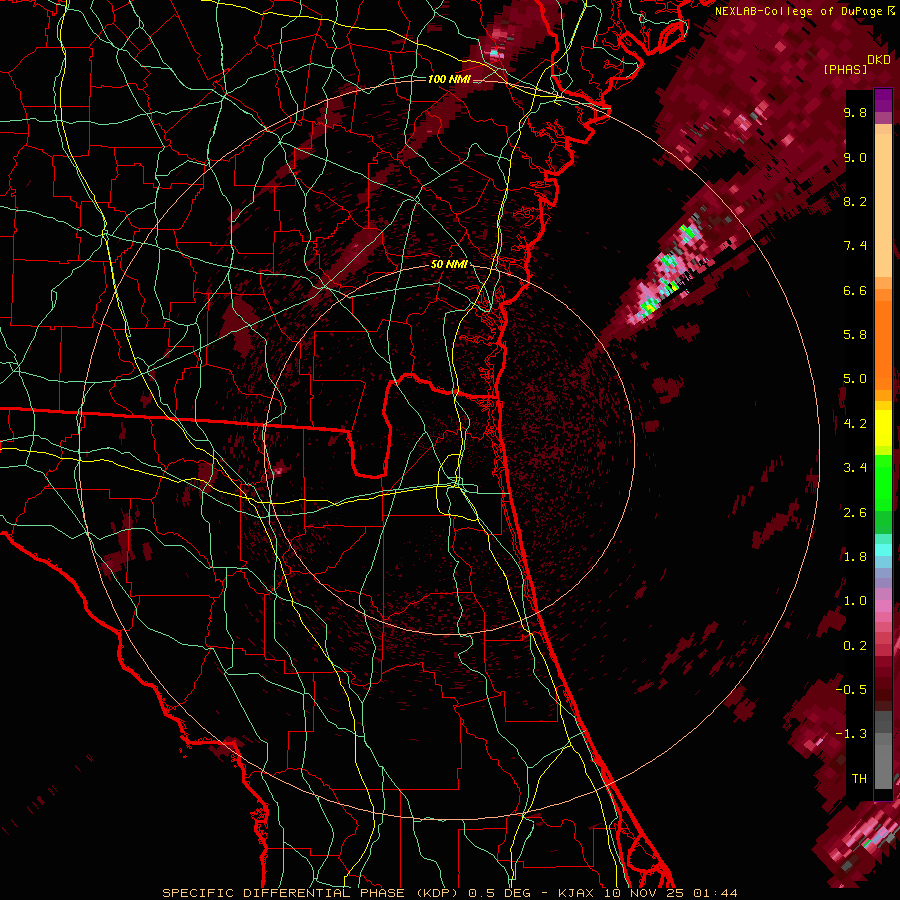Click the "50 NMI" range ring label
The image size is (900, 900).
click(449, 264)
